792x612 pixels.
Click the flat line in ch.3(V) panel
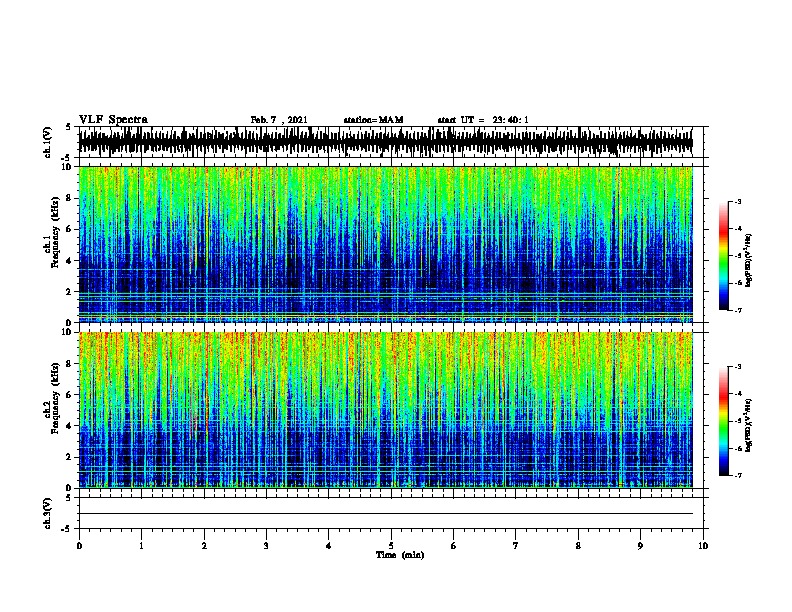pyautogui.click(x=386, y=514)
